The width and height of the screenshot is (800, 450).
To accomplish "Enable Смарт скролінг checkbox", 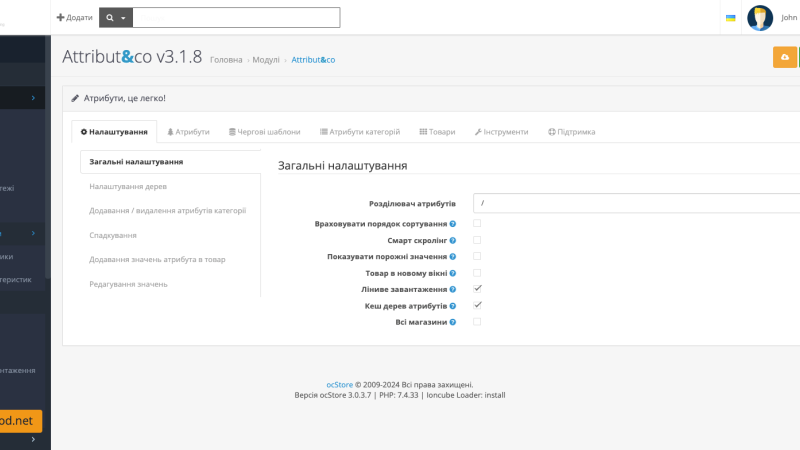I will coord(477,240).
